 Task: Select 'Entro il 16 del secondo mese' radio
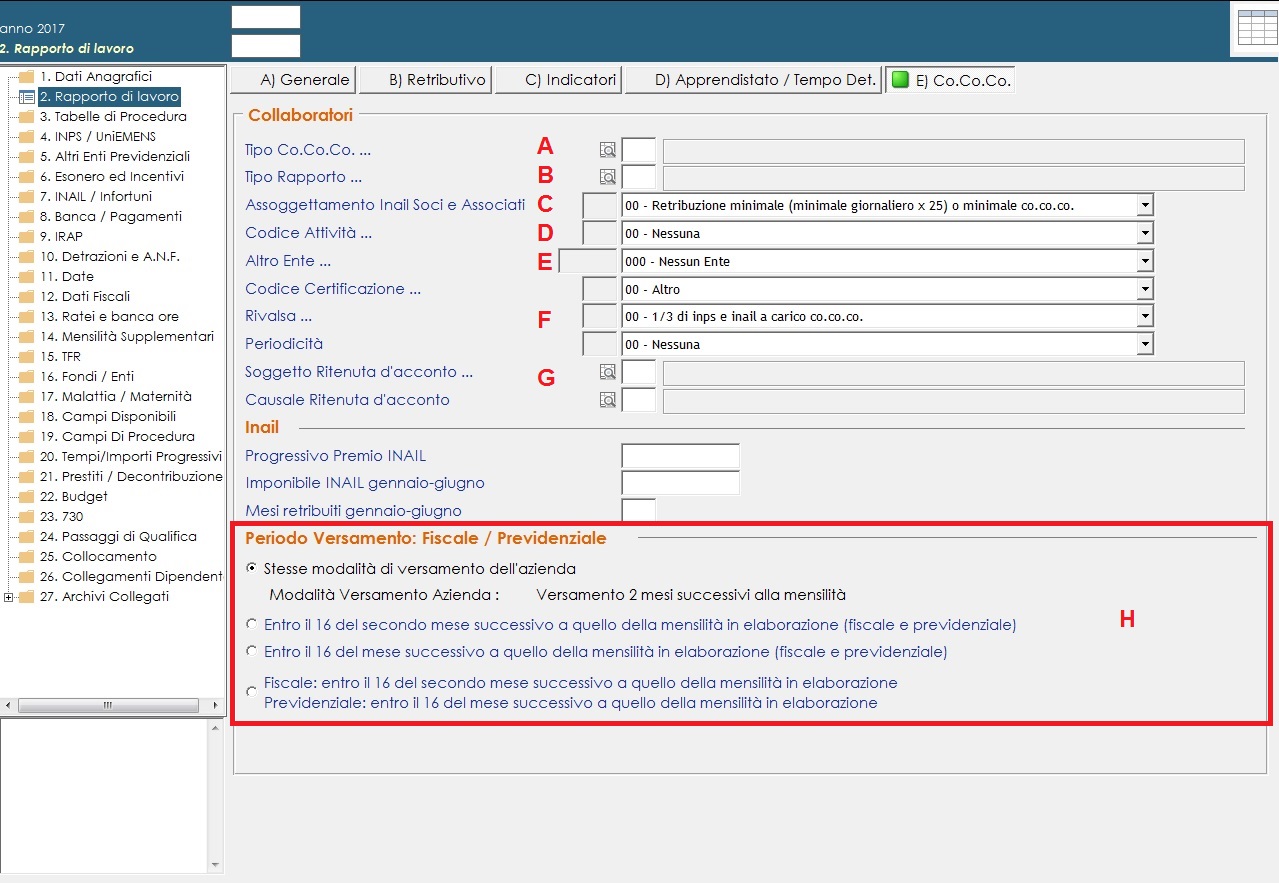coord(251,624)
